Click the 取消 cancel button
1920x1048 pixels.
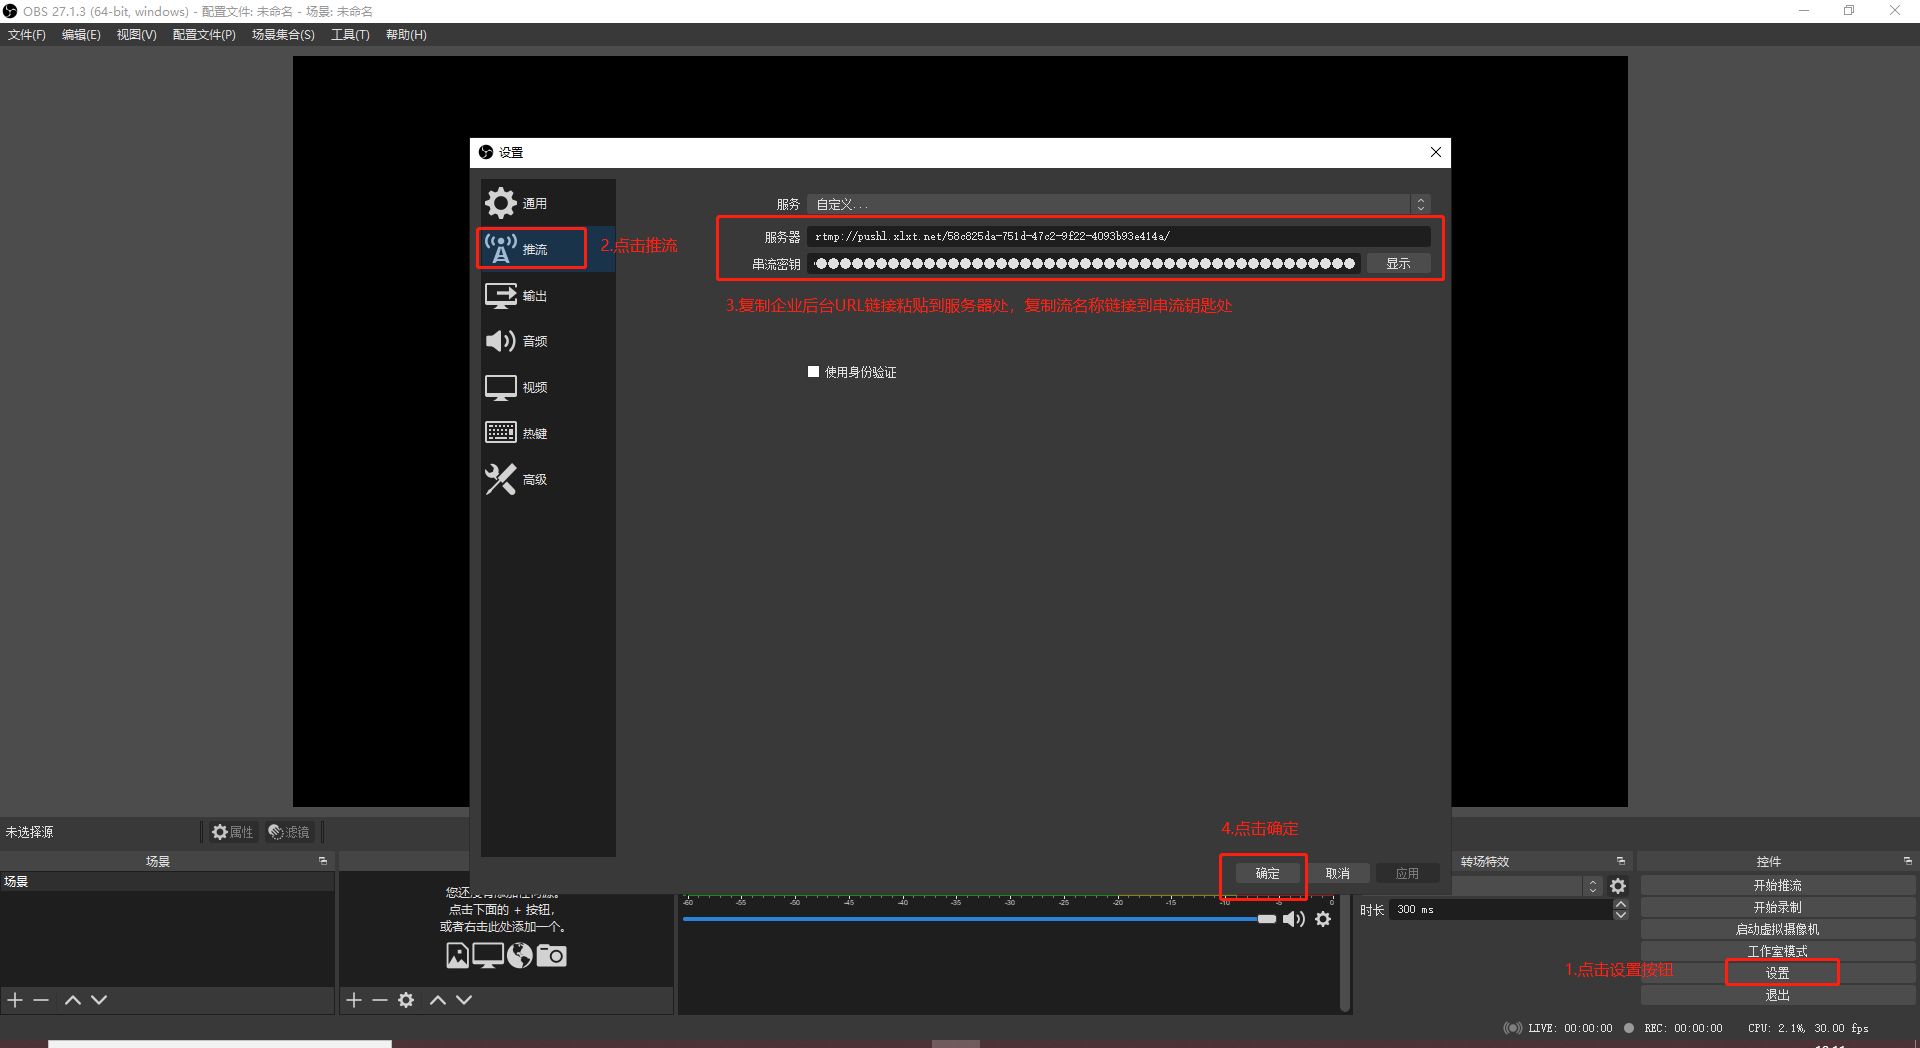pos(1337,873)
